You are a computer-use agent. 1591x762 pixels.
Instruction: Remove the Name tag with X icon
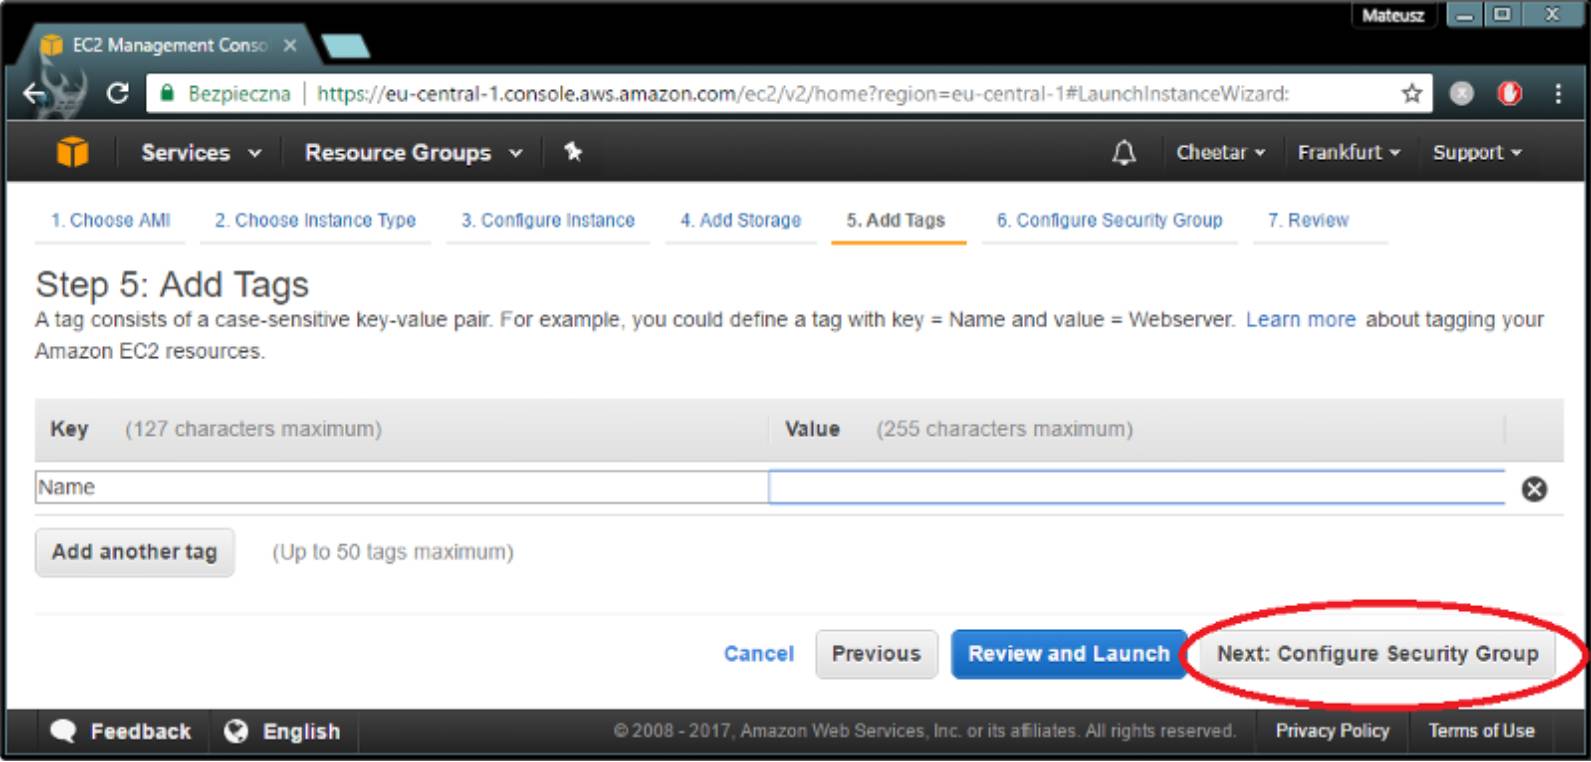pyautogui.click(x=1534, y=488)
